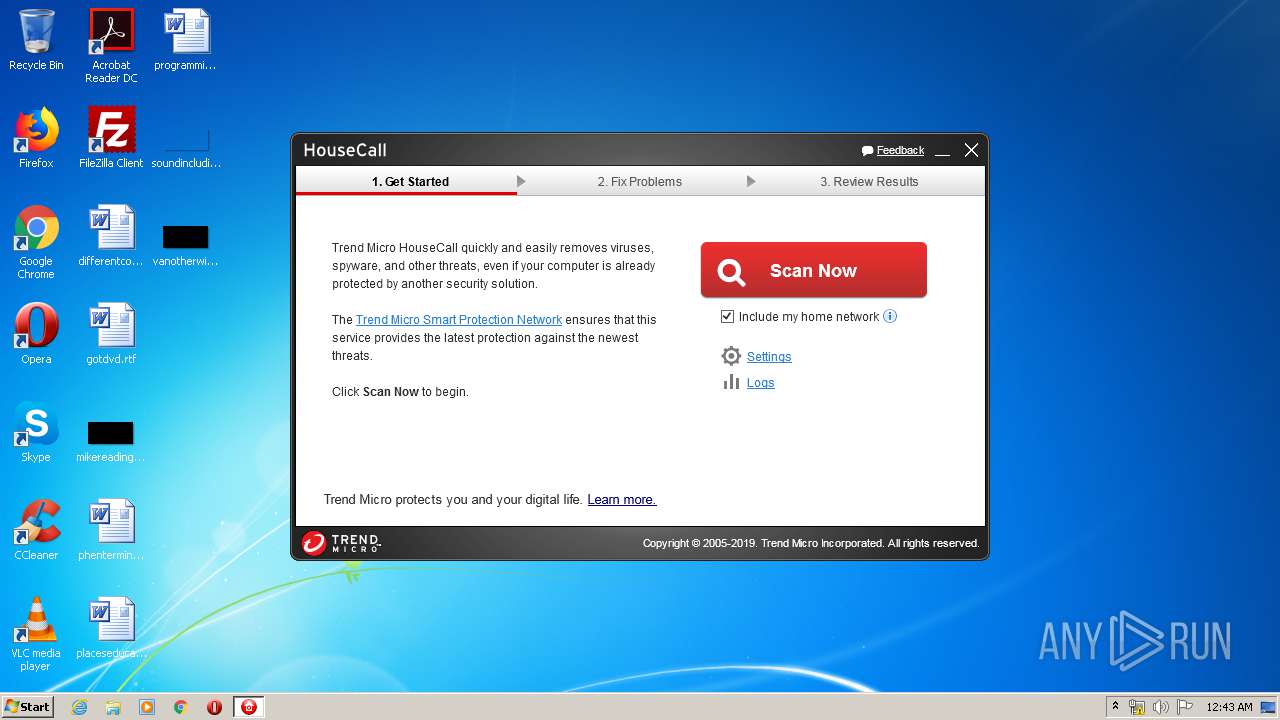Viewport: 1280px width, 720px height.
Task: Toggle Include my home network checkbox
Action: [x=727, y=317]
